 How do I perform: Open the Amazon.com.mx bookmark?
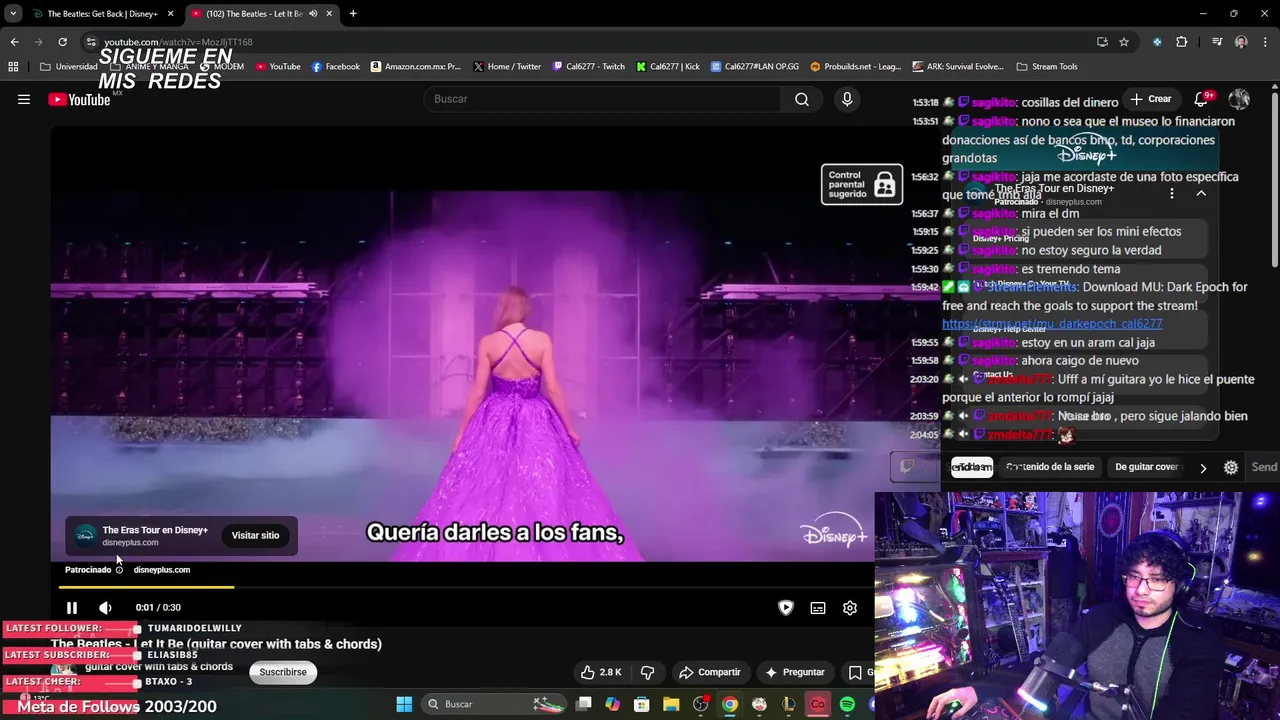pos(416,67)
